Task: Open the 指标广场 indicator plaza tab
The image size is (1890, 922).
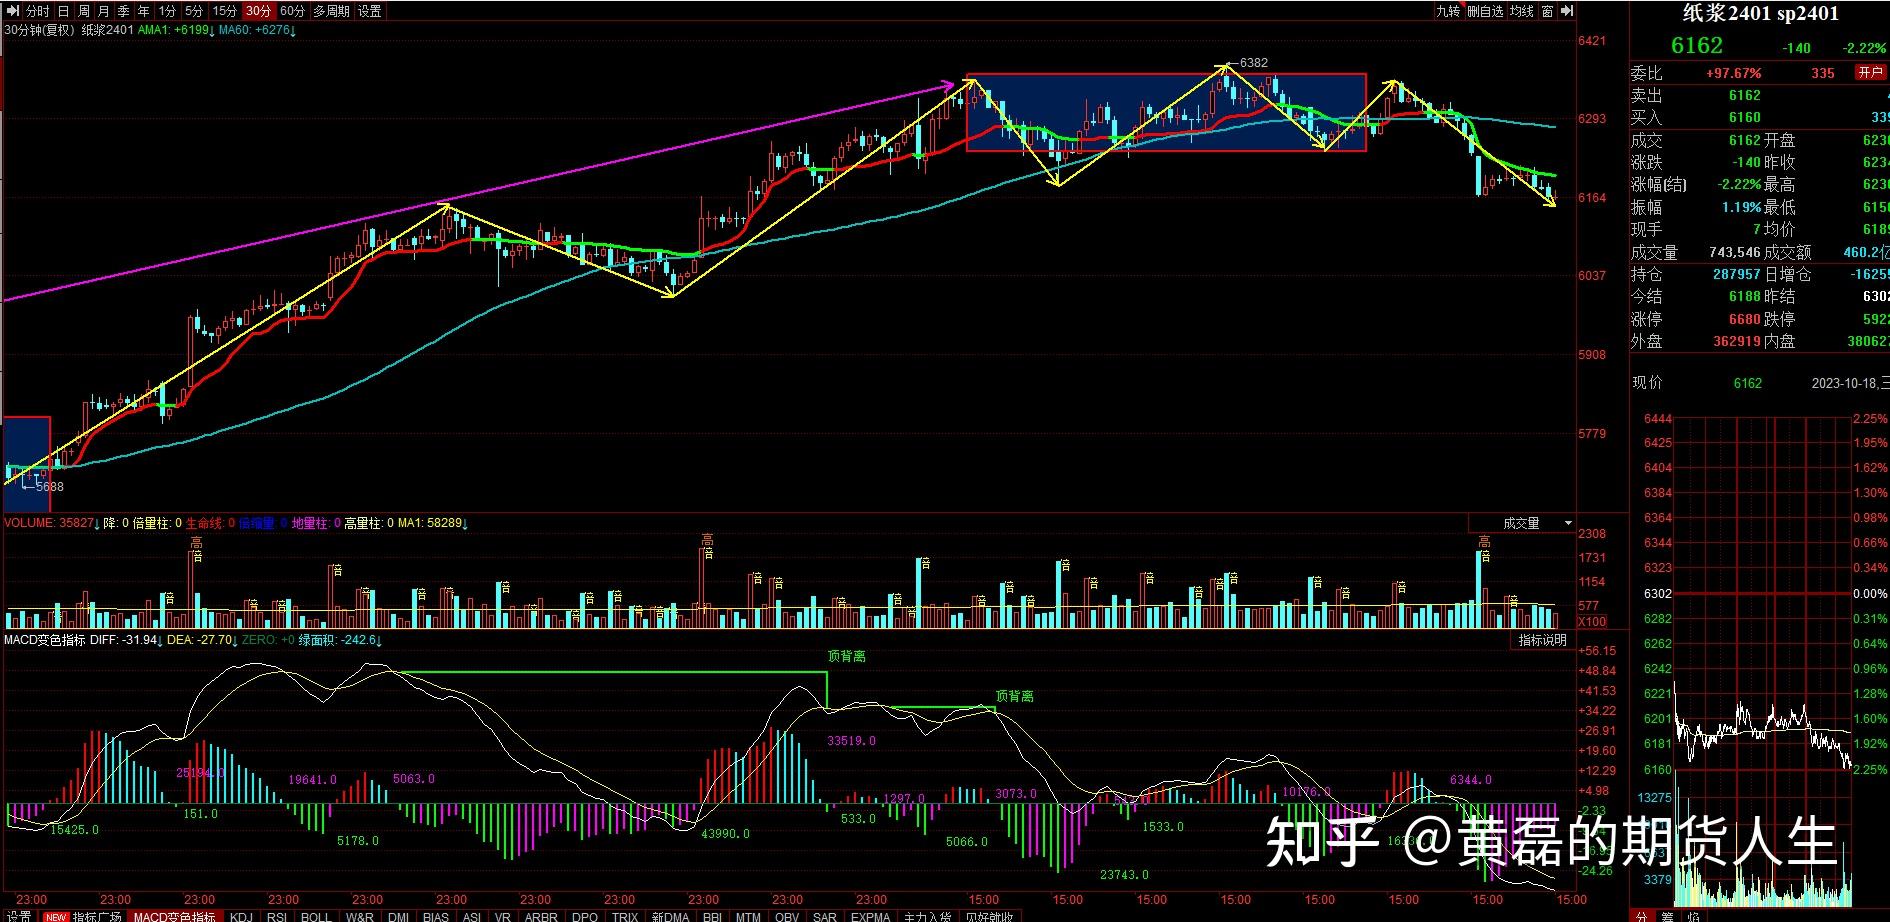Action: pyautogui.click(x=84, y=915)
